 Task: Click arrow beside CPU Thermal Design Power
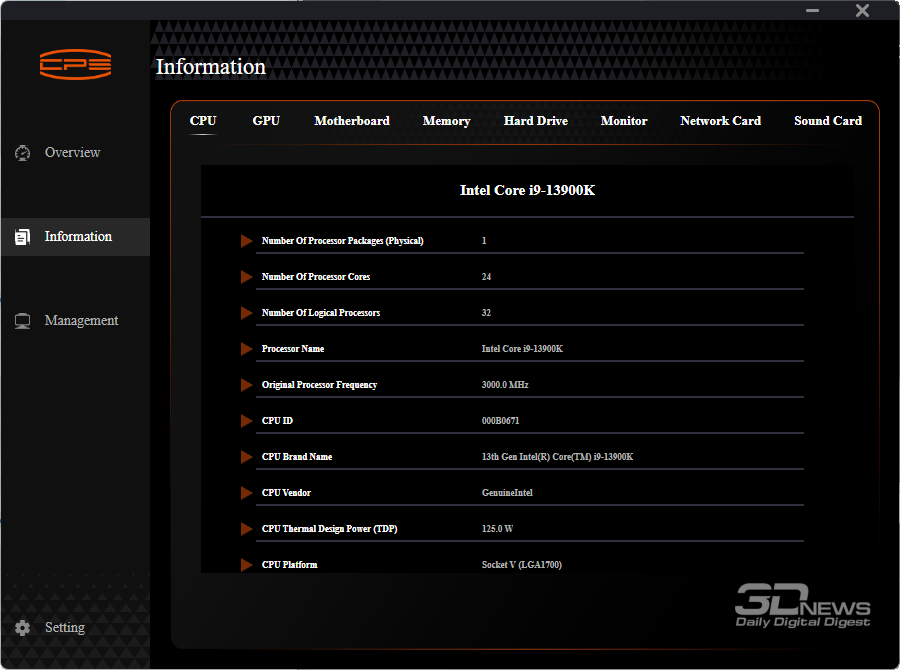(246, 529)
